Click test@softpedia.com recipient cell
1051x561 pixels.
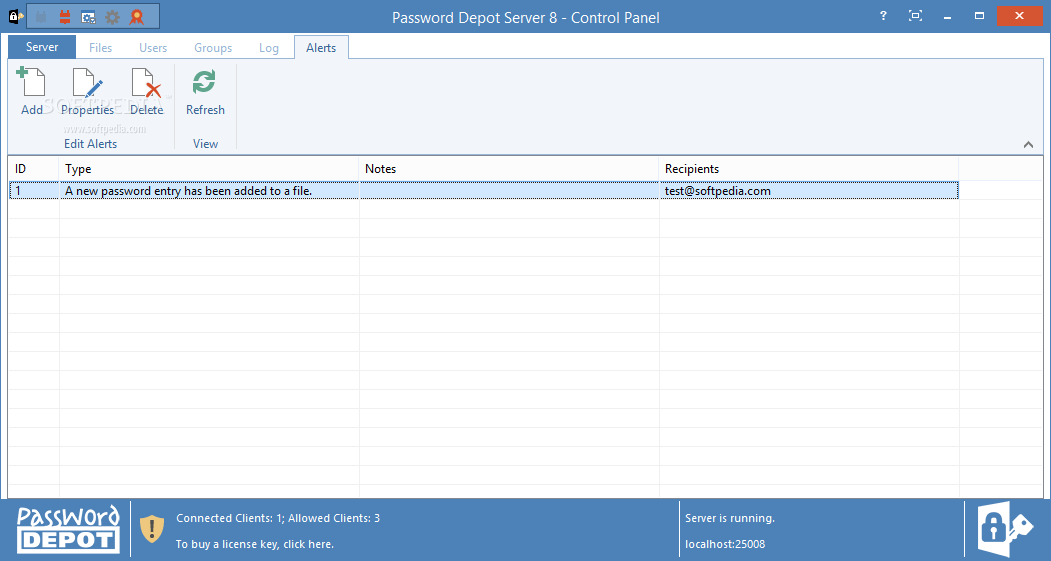[809, 191]
